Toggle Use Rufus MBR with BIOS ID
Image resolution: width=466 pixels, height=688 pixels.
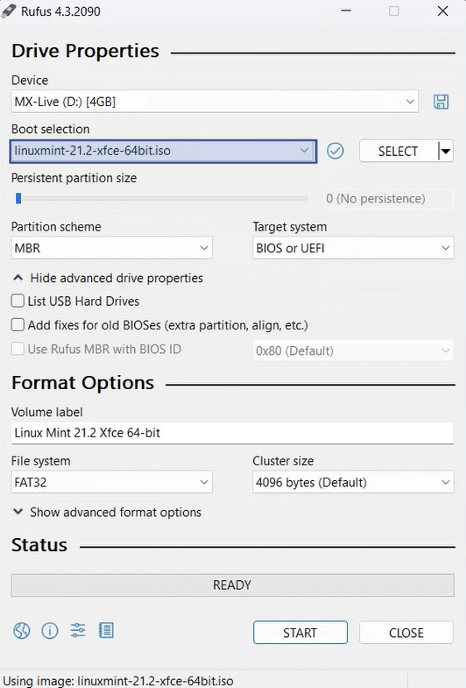point(18,349)
